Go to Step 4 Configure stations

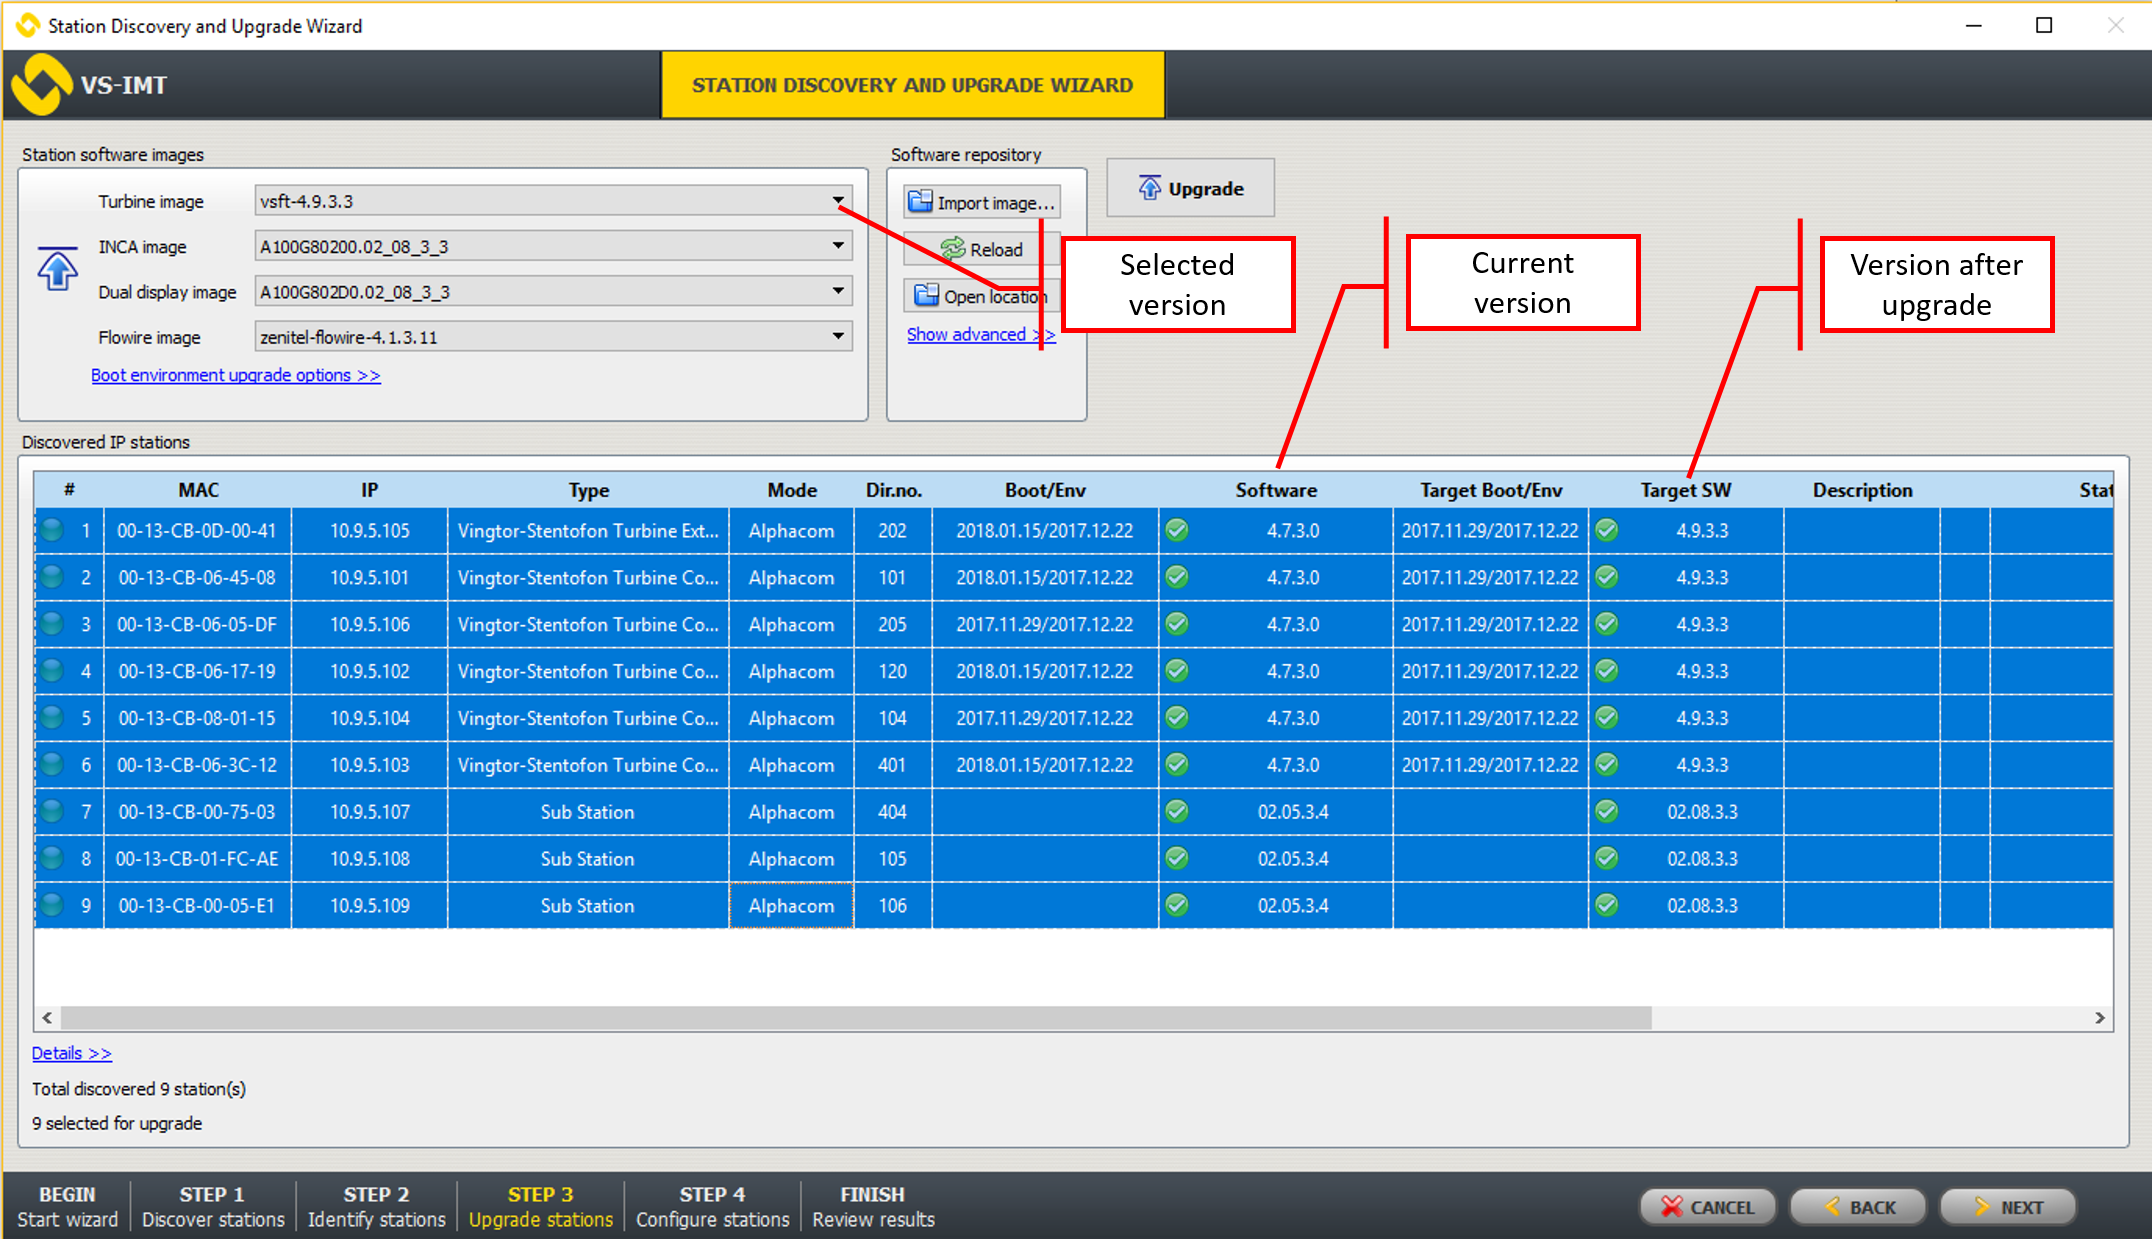712,1207
